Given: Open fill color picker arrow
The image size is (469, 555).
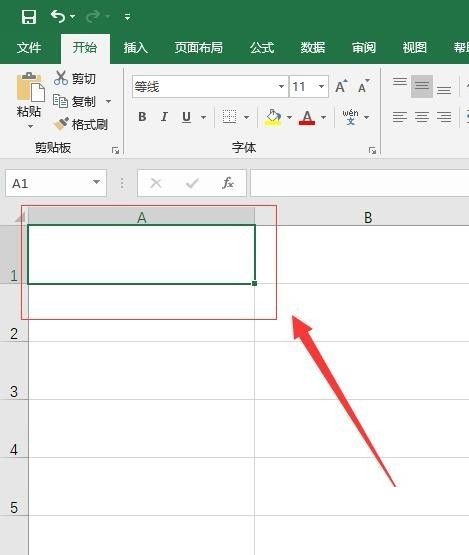Looking at the screenshot, I should (289, 117).
